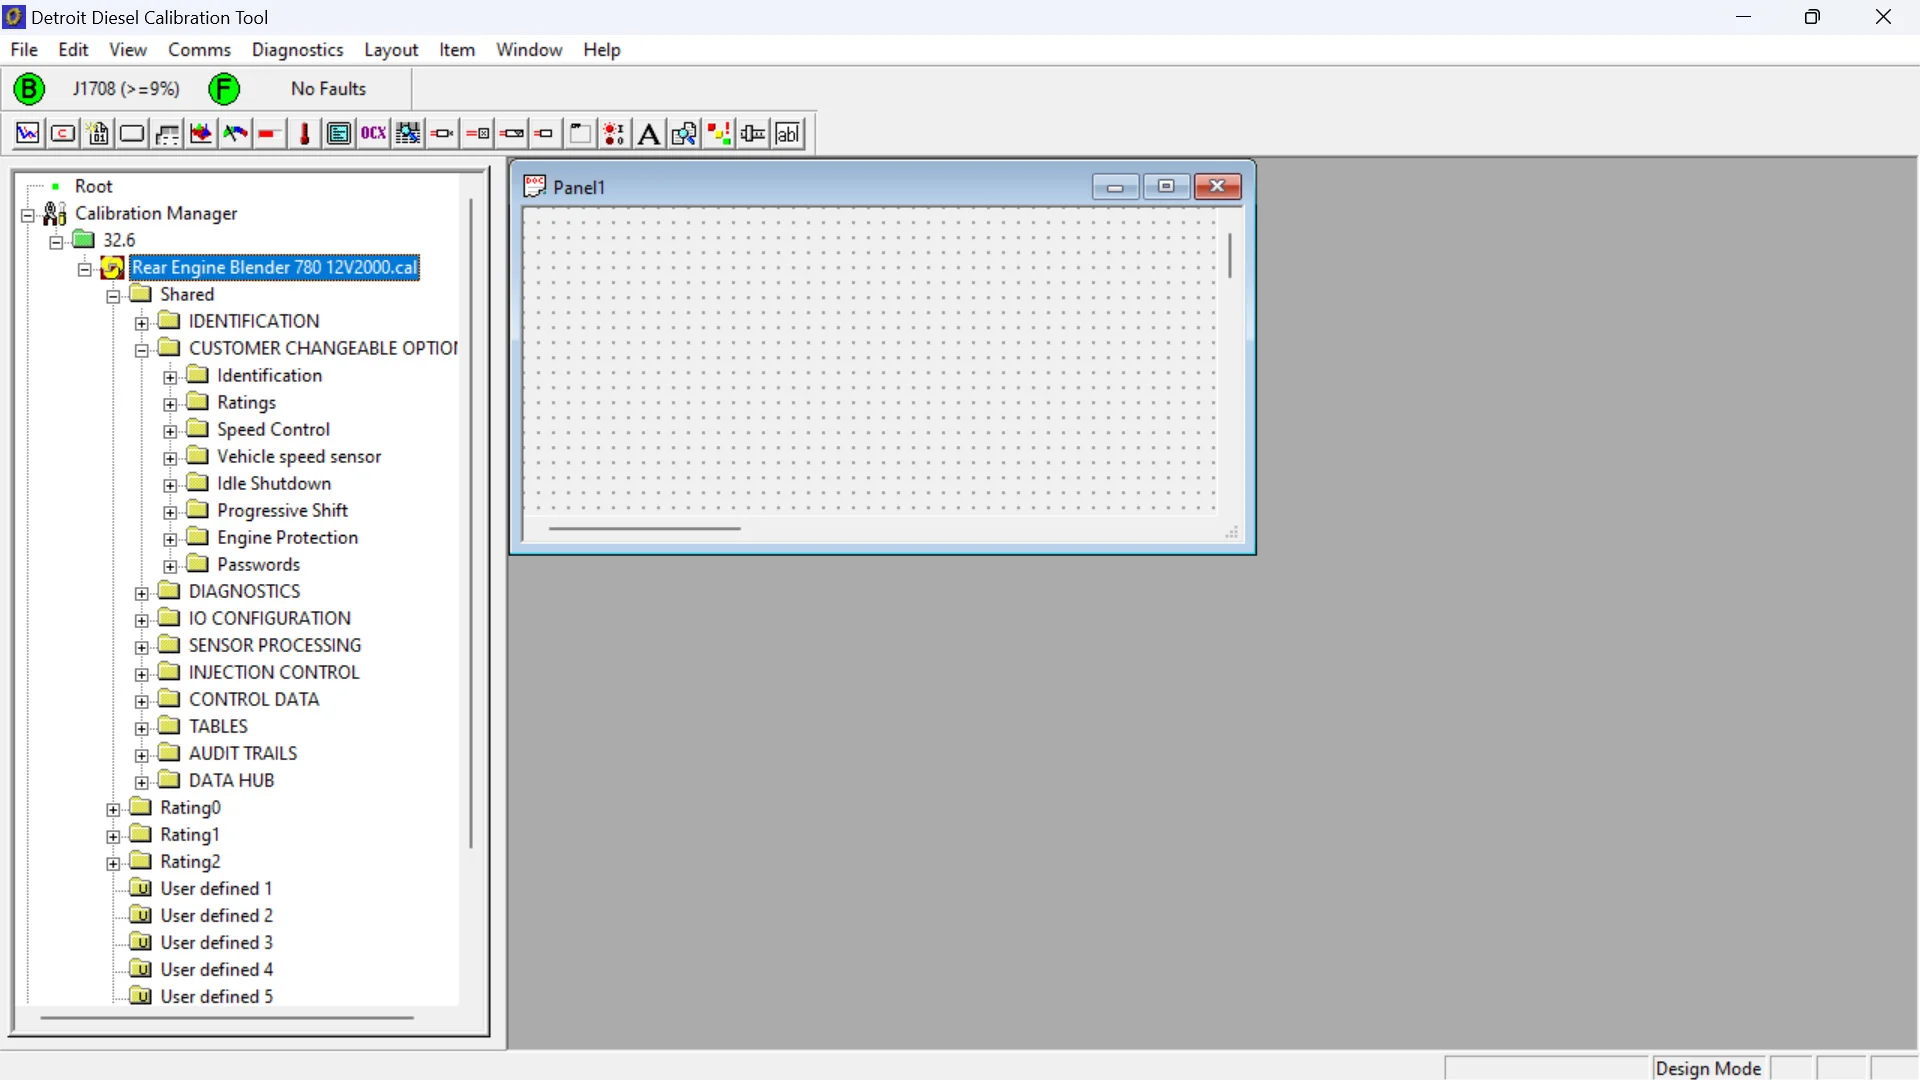Viewport: 1920px width, 1080px height.
Task: Close the Panel1 child window
Action: pos(1217,186)
